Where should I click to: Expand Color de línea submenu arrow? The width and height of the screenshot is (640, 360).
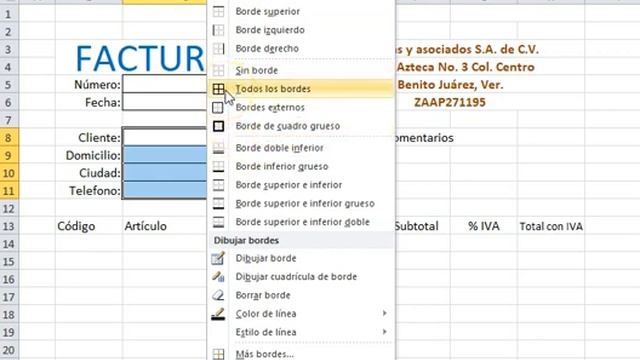click(x=384, y=313)
